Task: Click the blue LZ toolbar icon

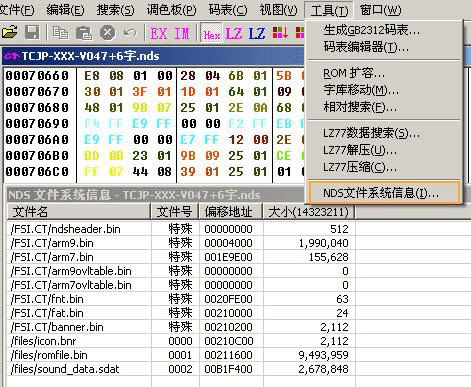Action: [x=257, y=33]
